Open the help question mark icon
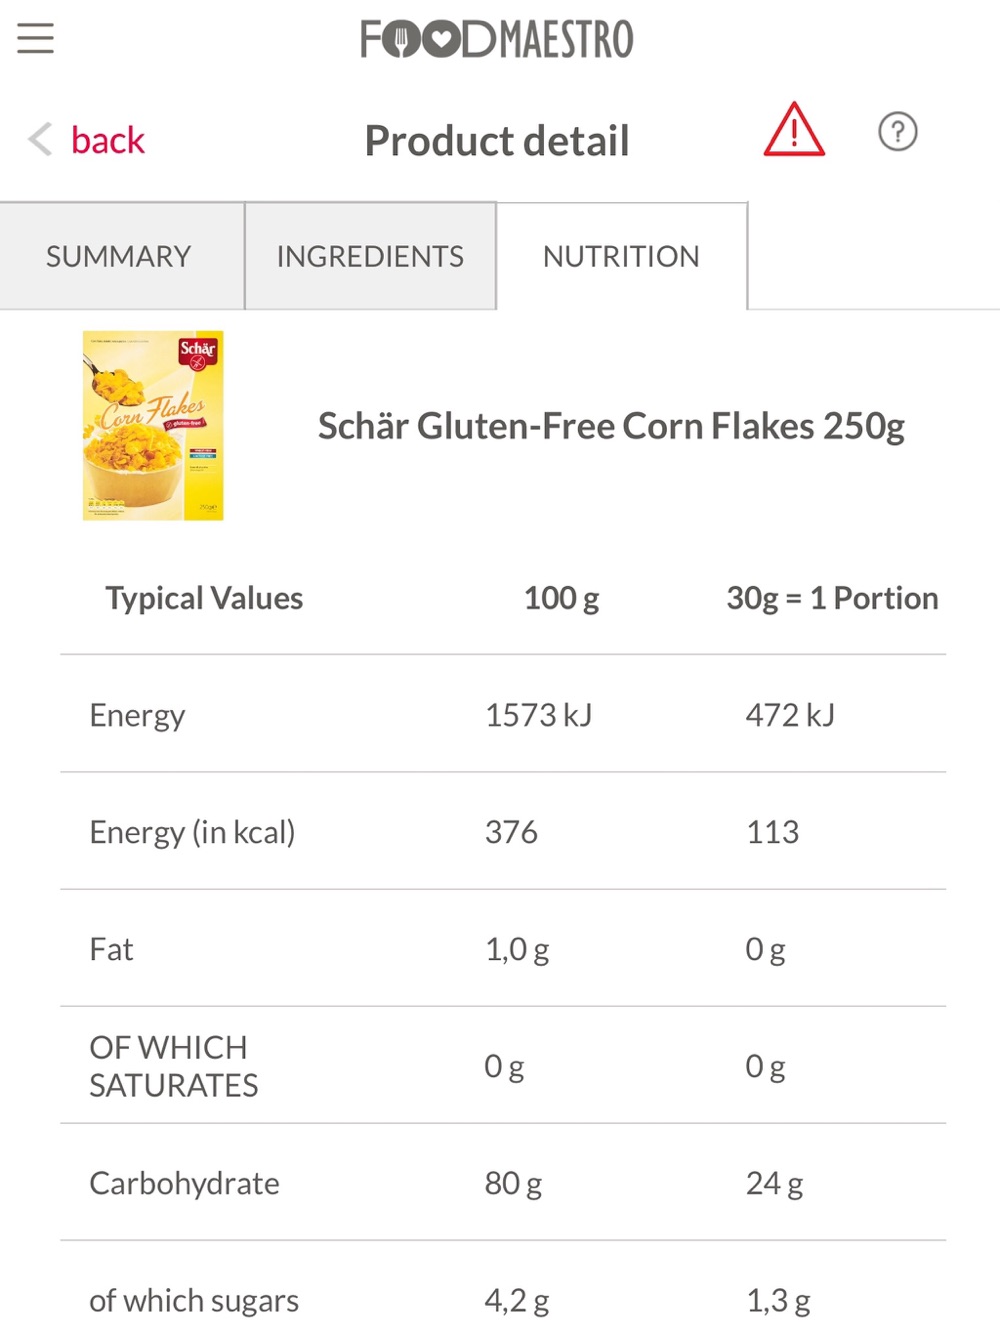1000x1334 pixels. click(897, 131)
